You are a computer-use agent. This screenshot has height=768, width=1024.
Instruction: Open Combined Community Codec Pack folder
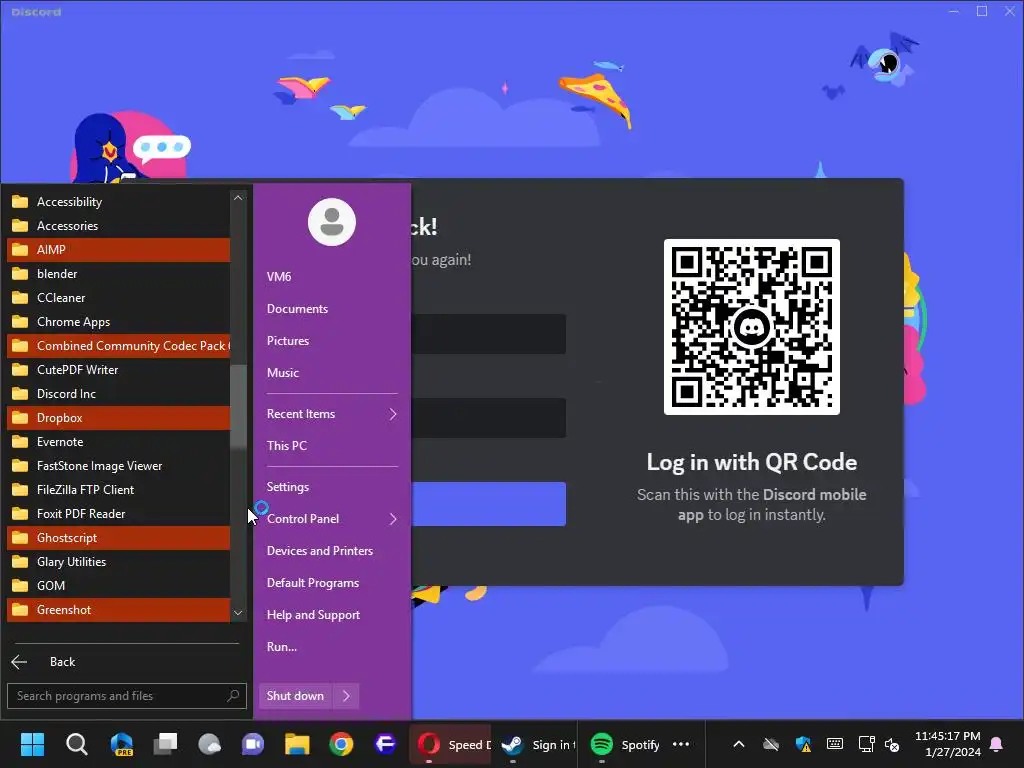pyautogui.click(x=118, y=345)
